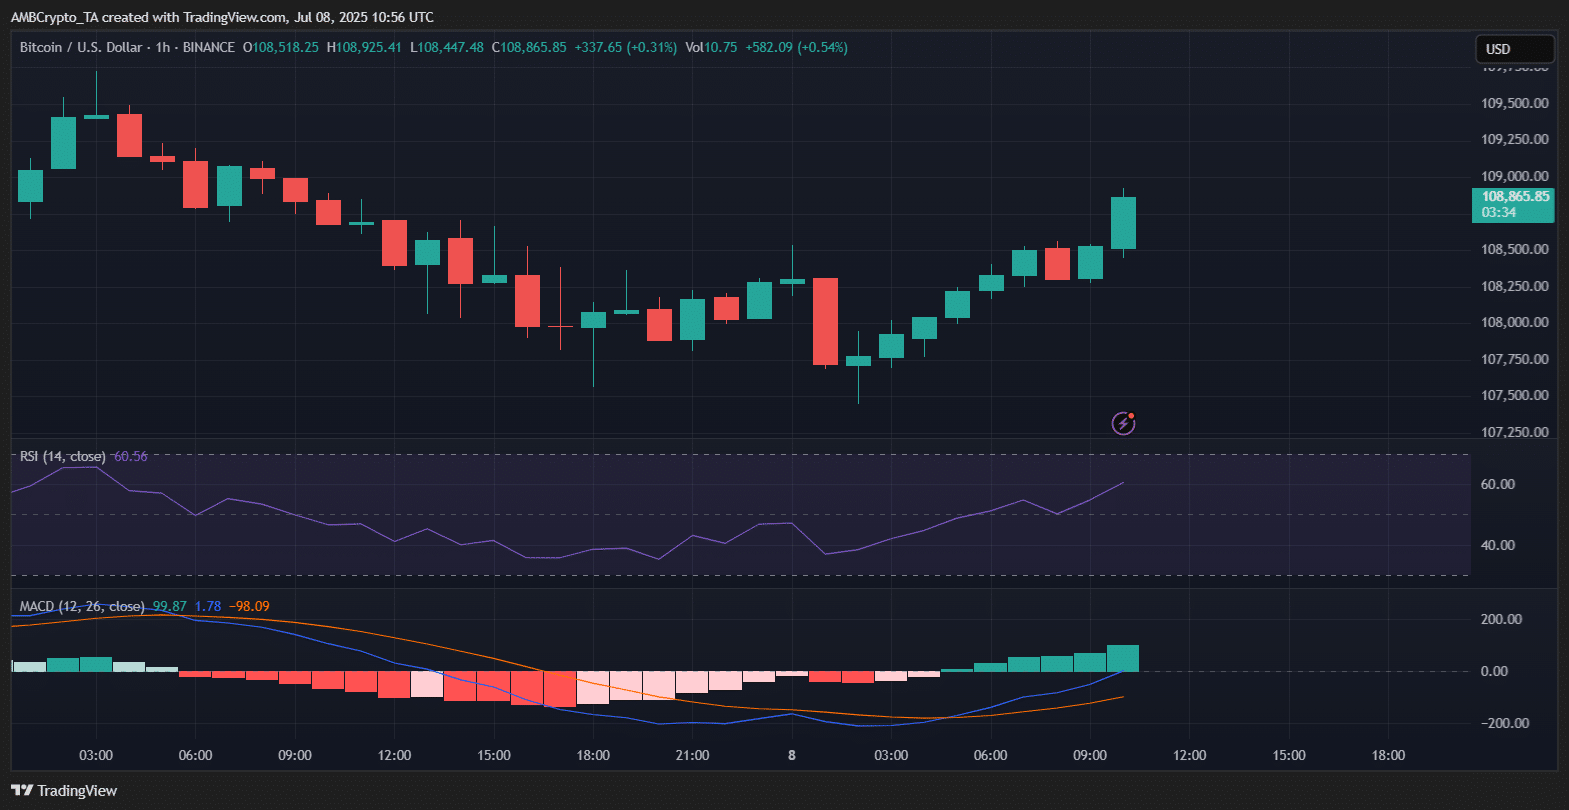Click the 107,750.00 price axis label
The image size is (1569, 810).
point(1514,359)
